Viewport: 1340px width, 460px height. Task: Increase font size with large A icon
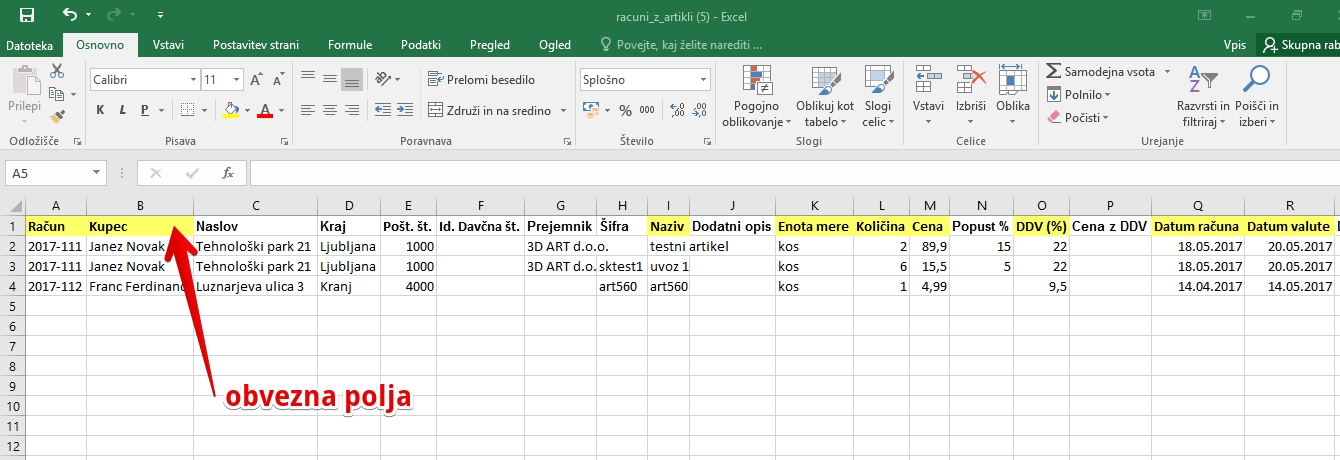click(x=256, y=79)
